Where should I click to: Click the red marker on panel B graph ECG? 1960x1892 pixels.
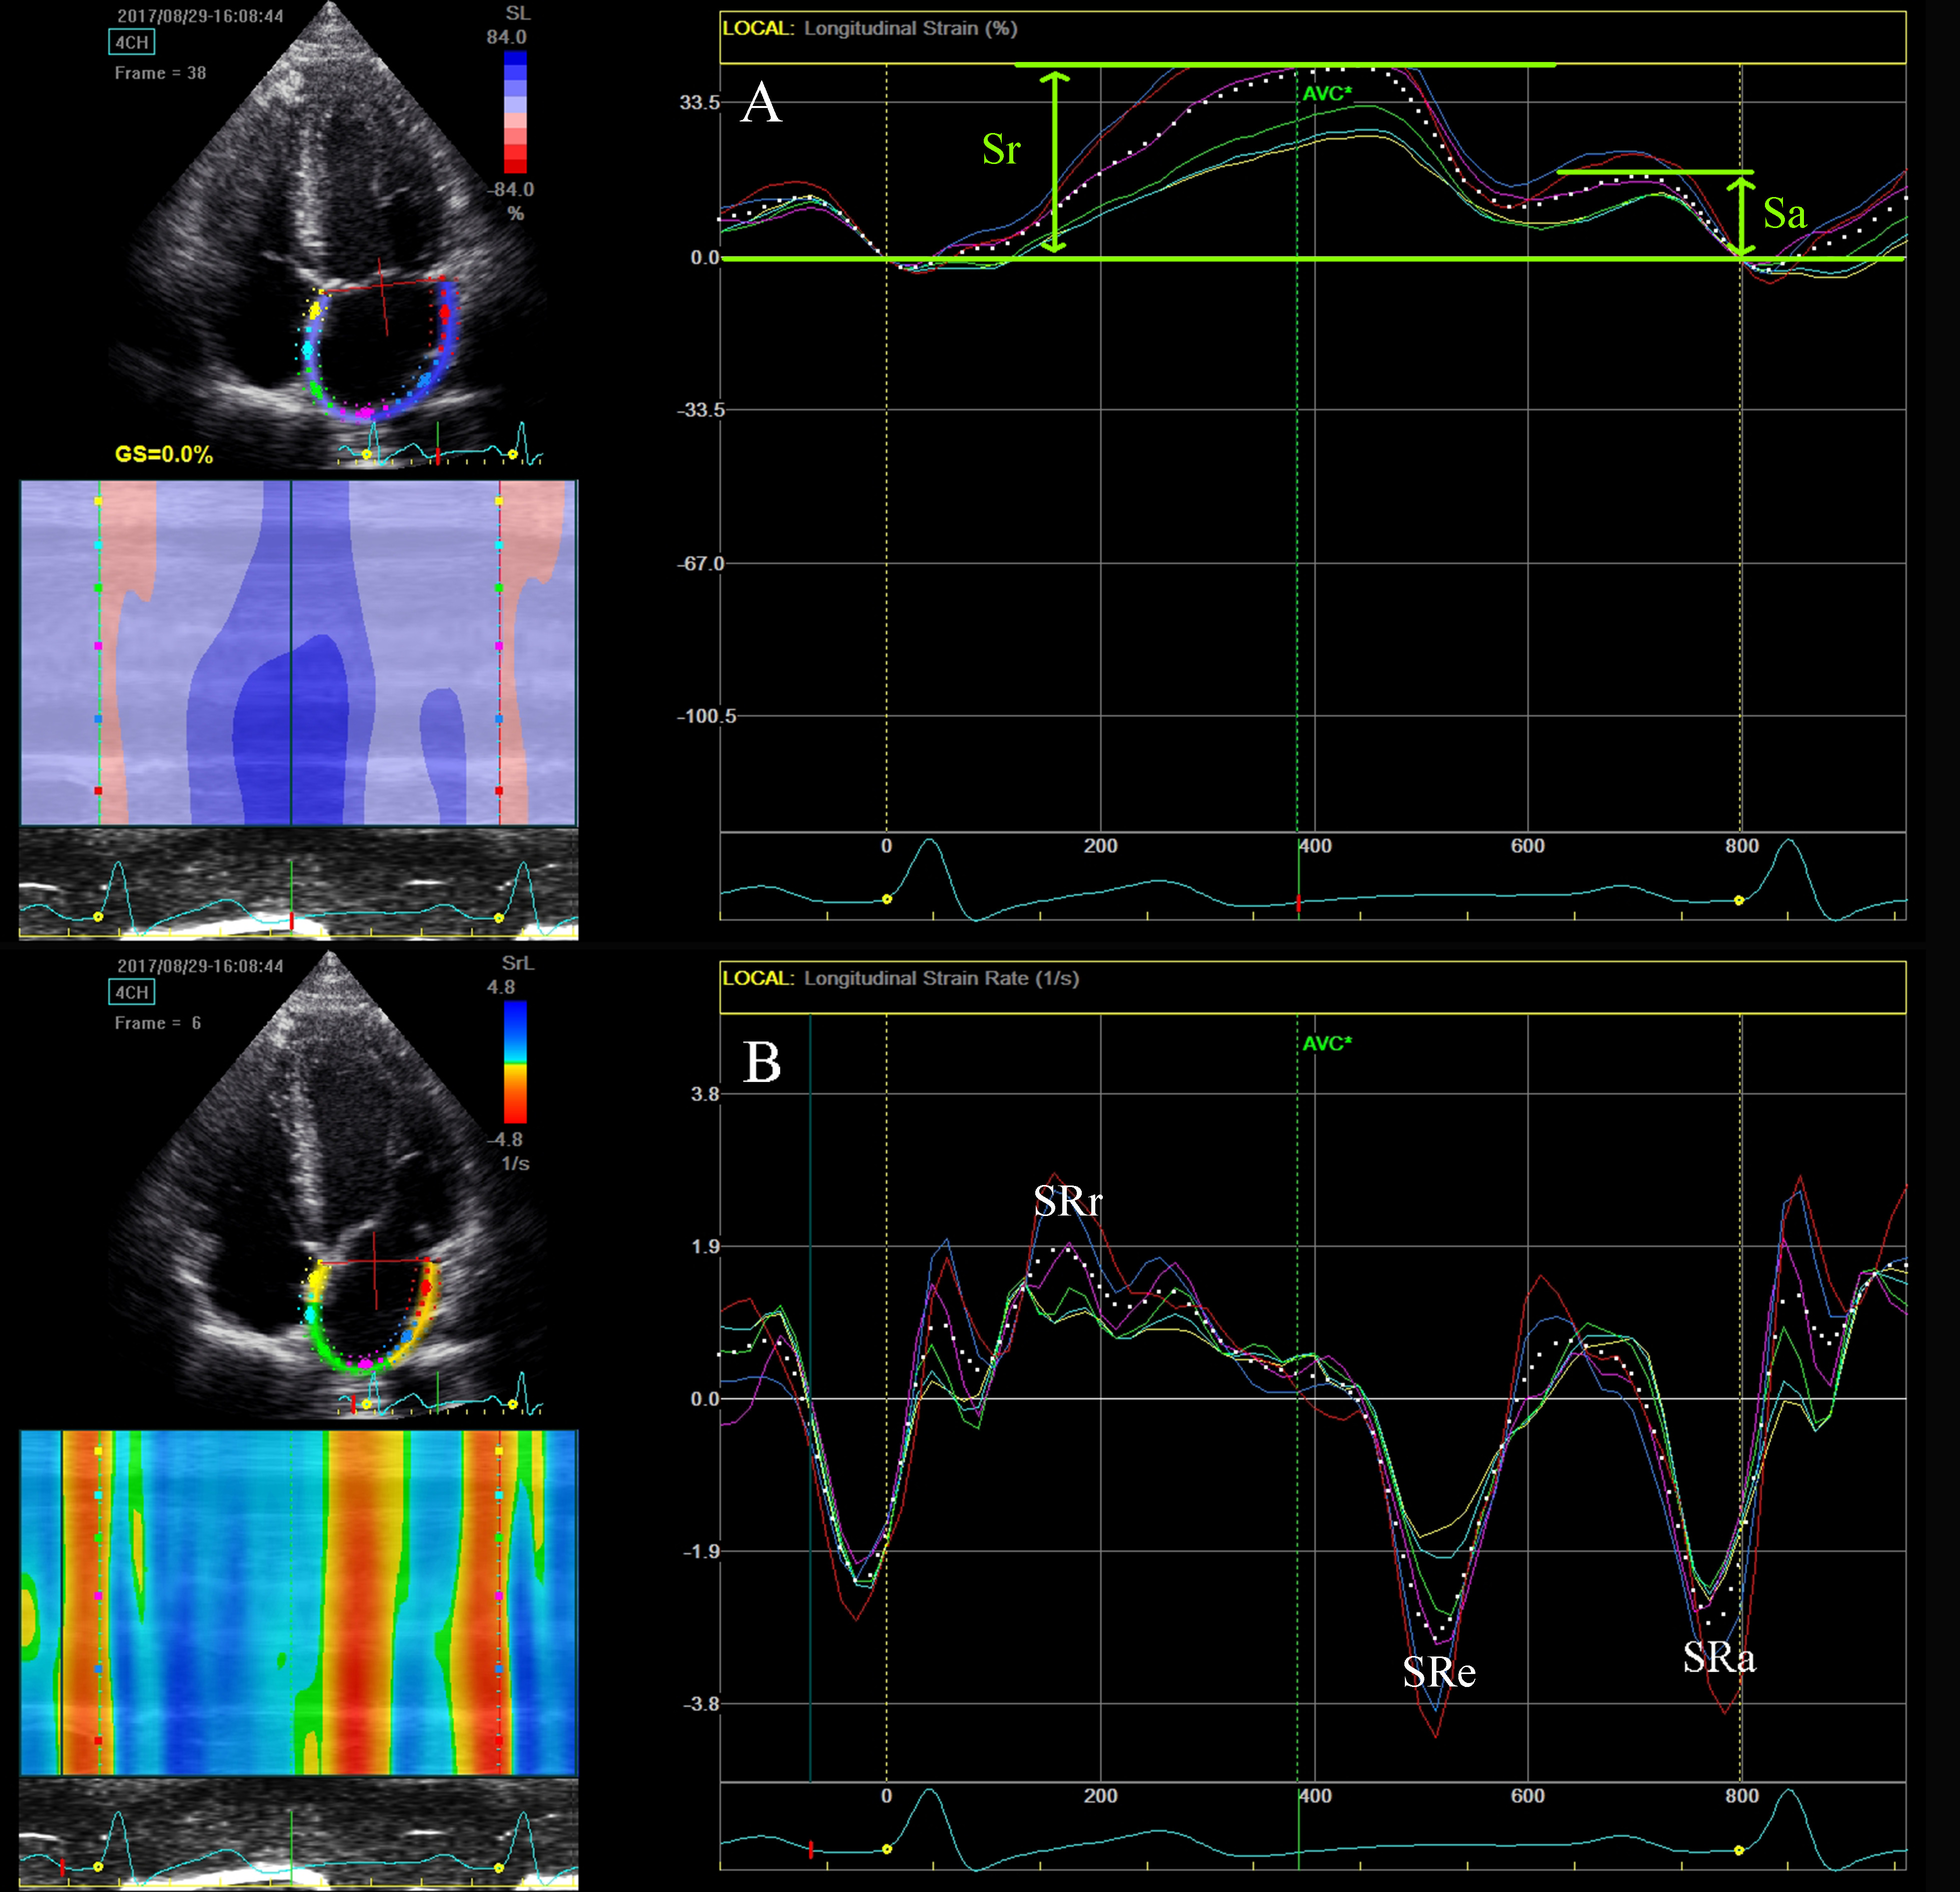click(810, 1850)
